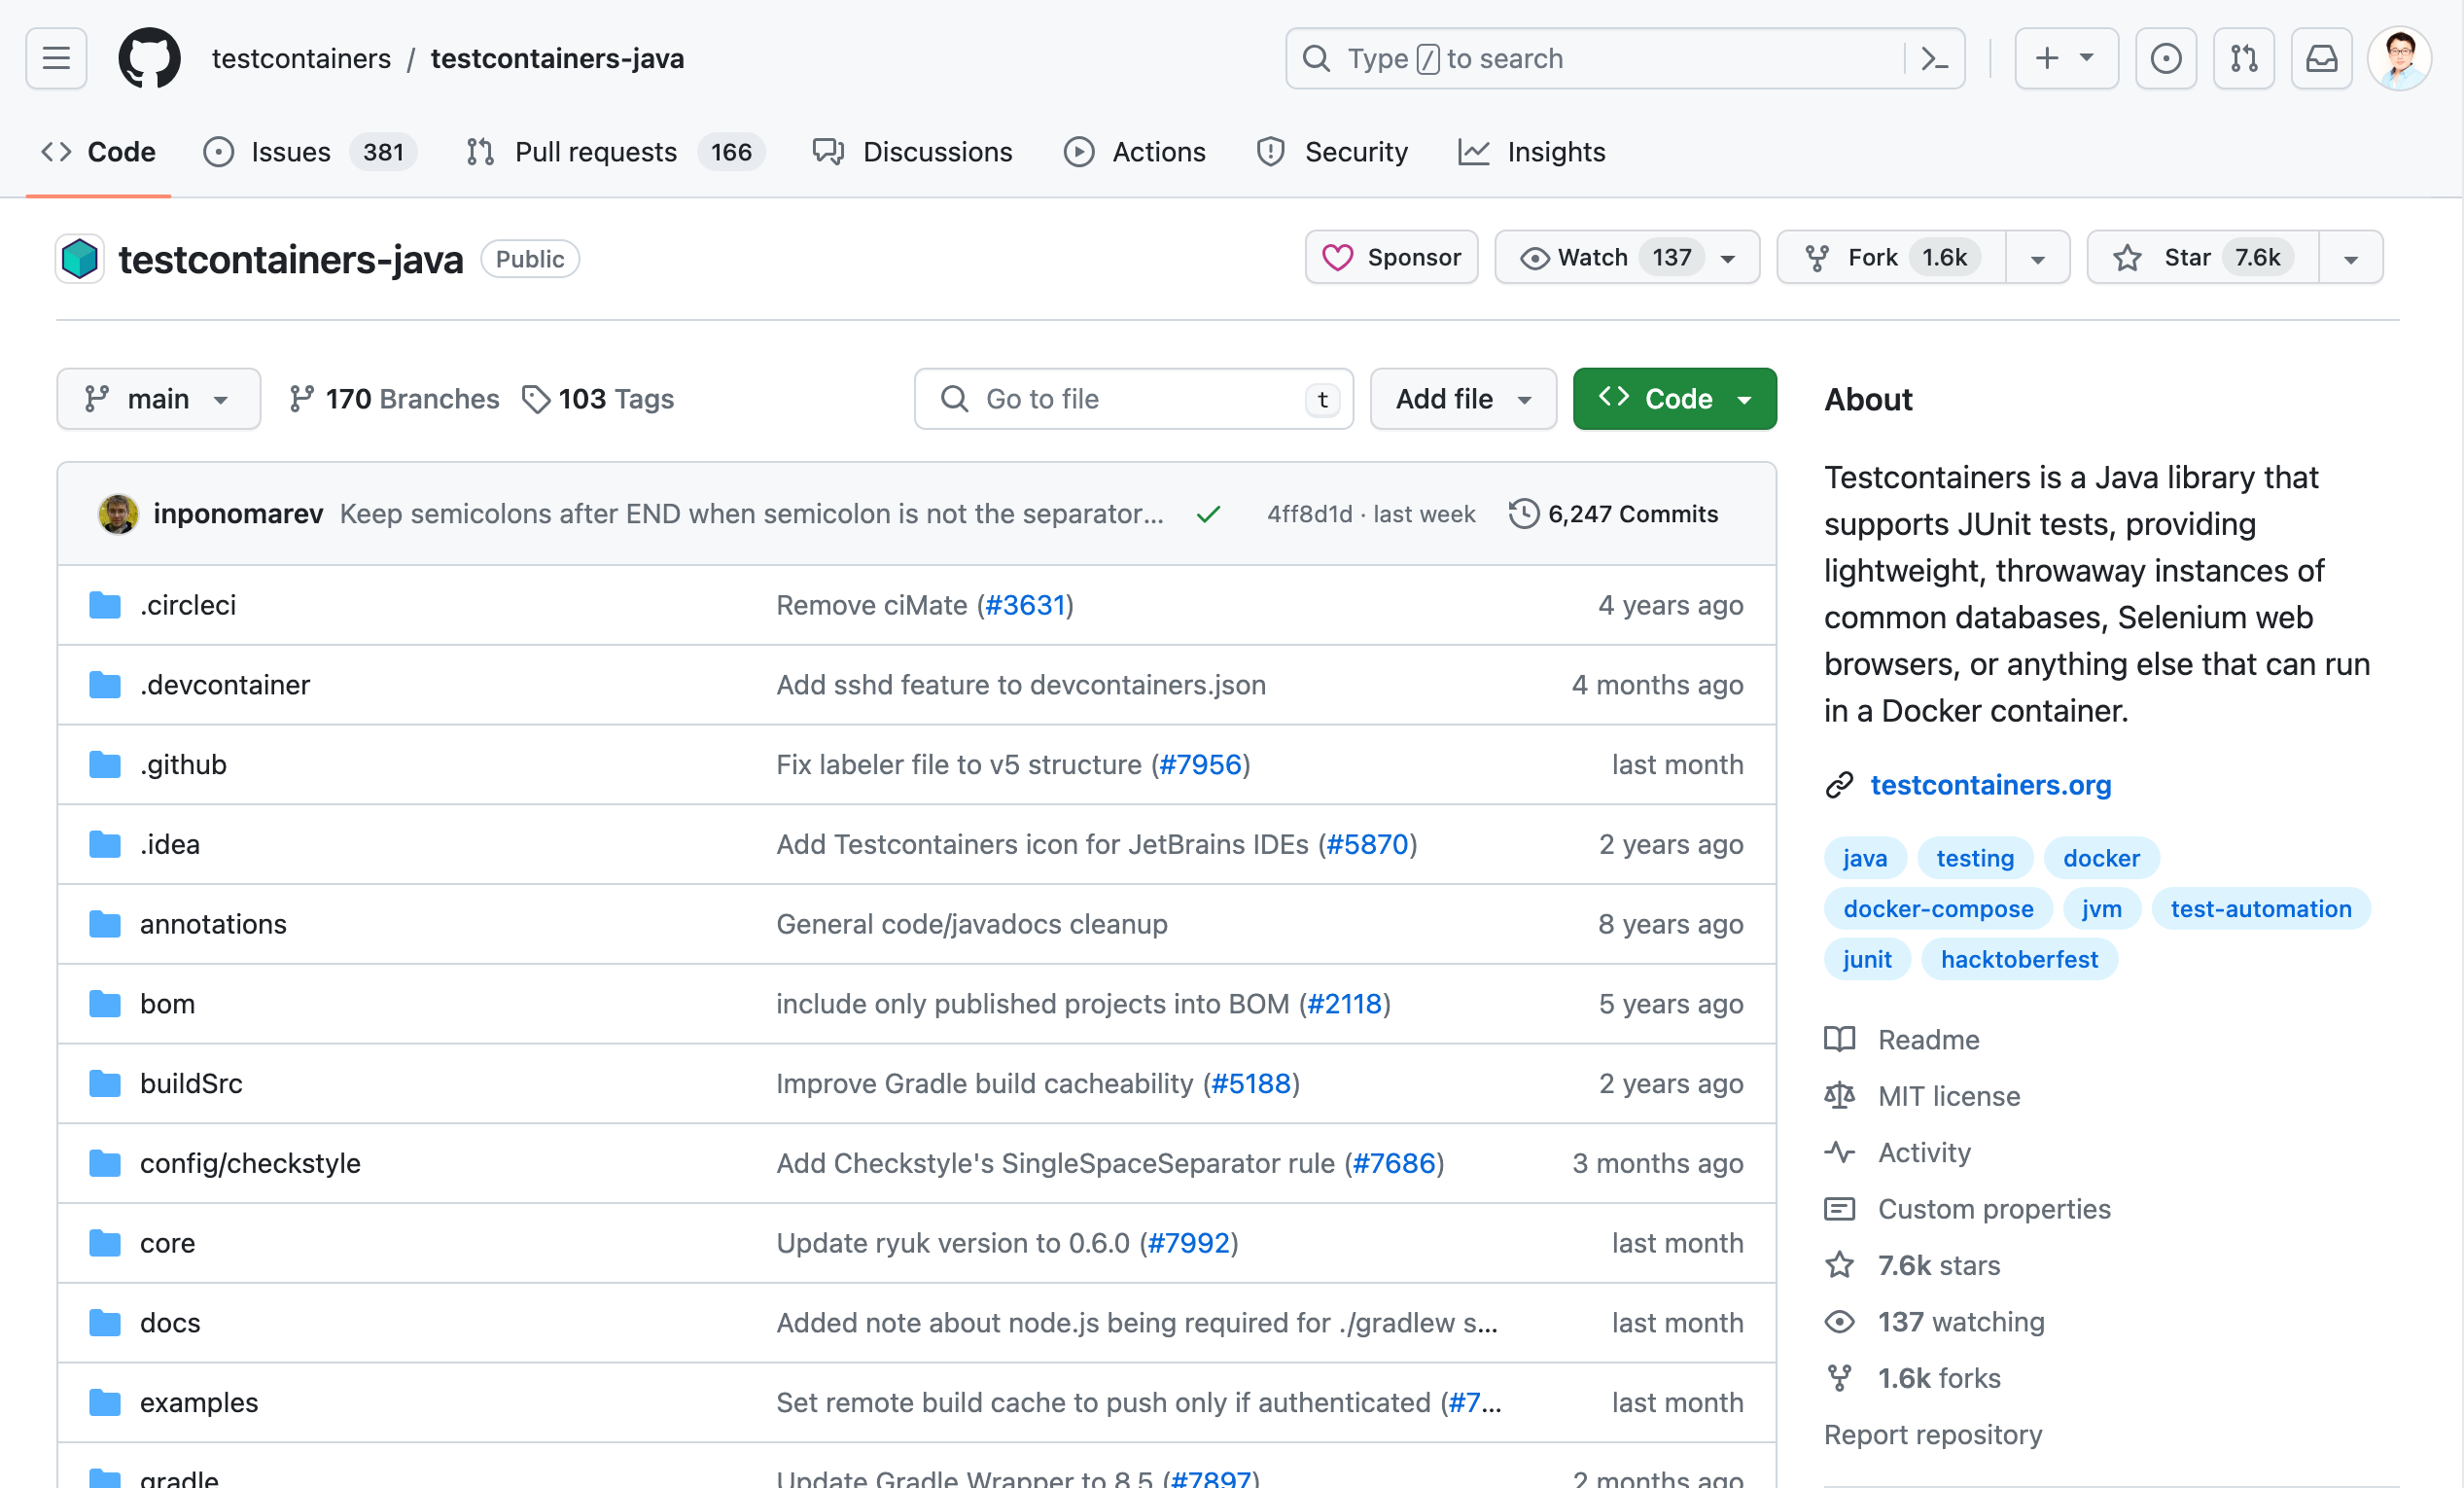Open the green Code dropdown

[1674, 399]
